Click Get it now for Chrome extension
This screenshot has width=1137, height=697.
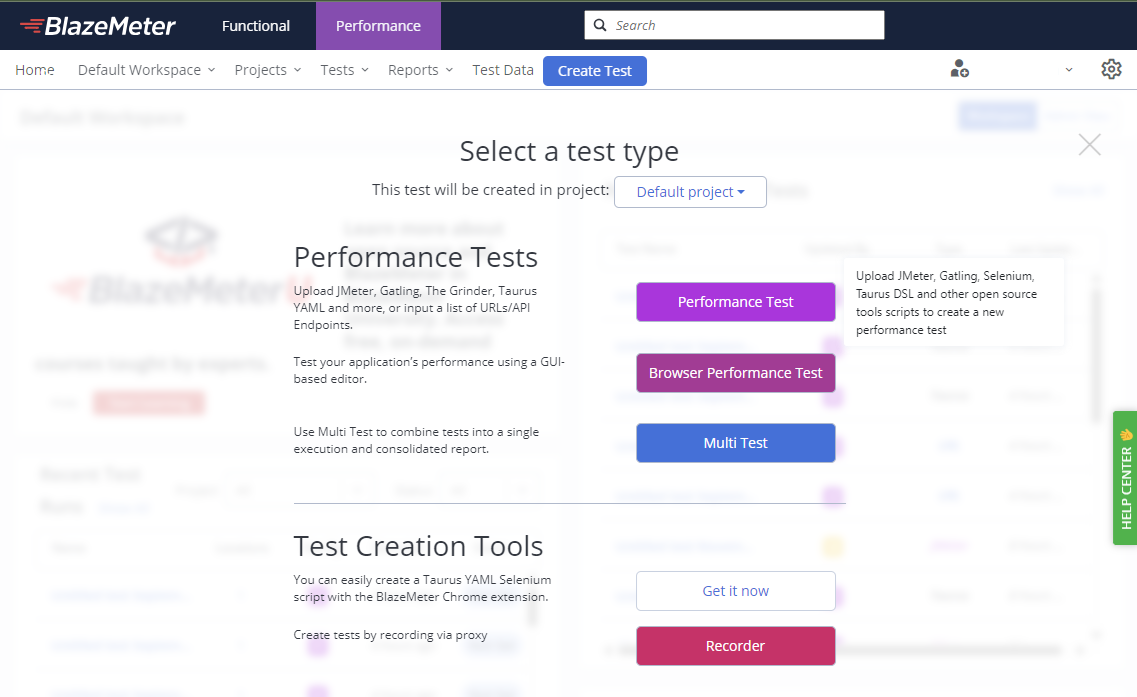click(735, 591)
